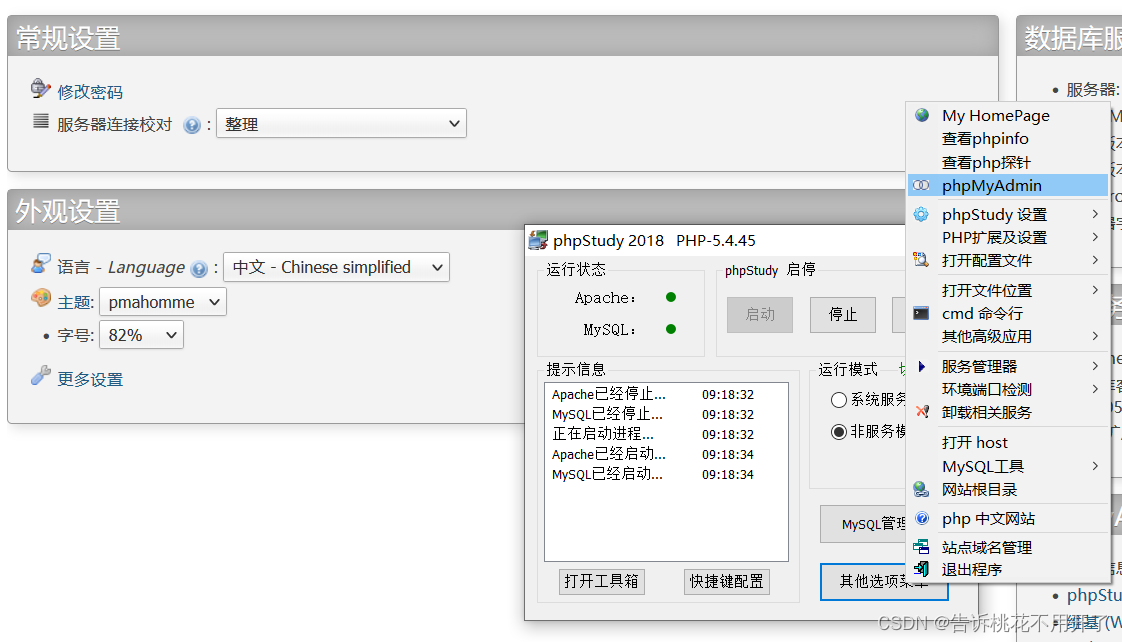Click the globe icon for My HomePage
1122x642 pixels.
pyautogui.click(x=922, y=115)
